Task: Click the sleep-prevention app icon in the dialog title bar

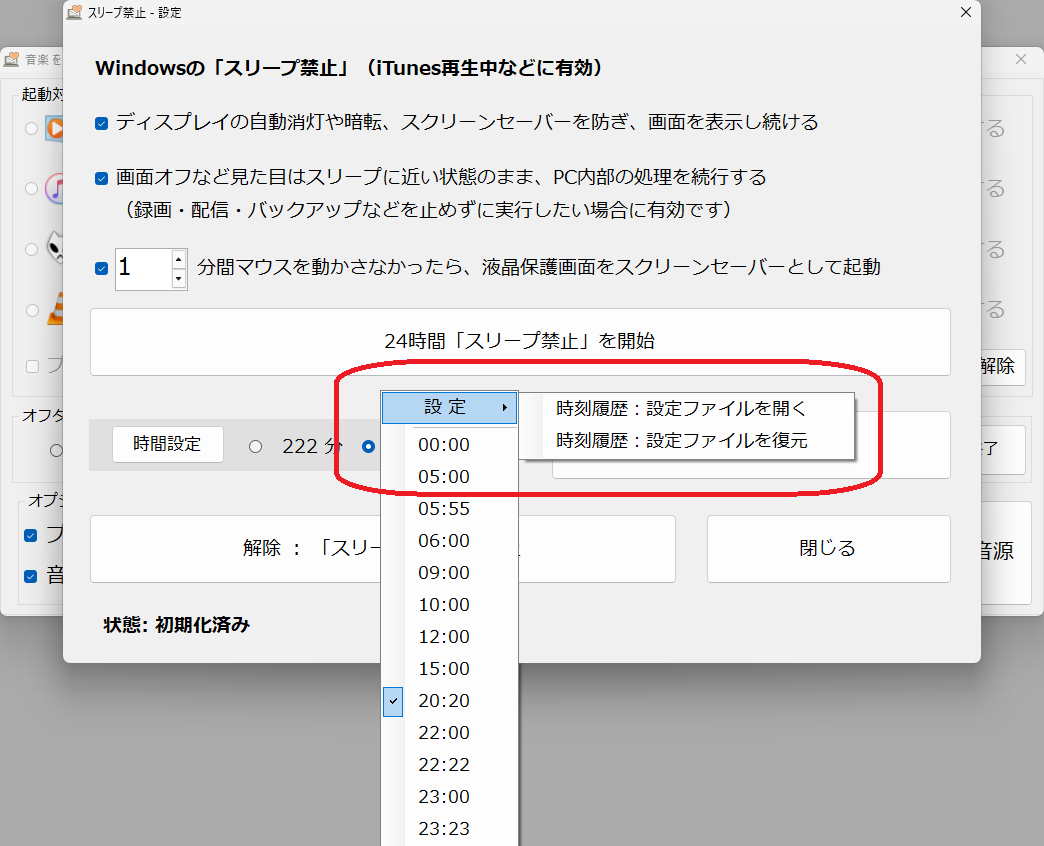Action: coord(74,12)
